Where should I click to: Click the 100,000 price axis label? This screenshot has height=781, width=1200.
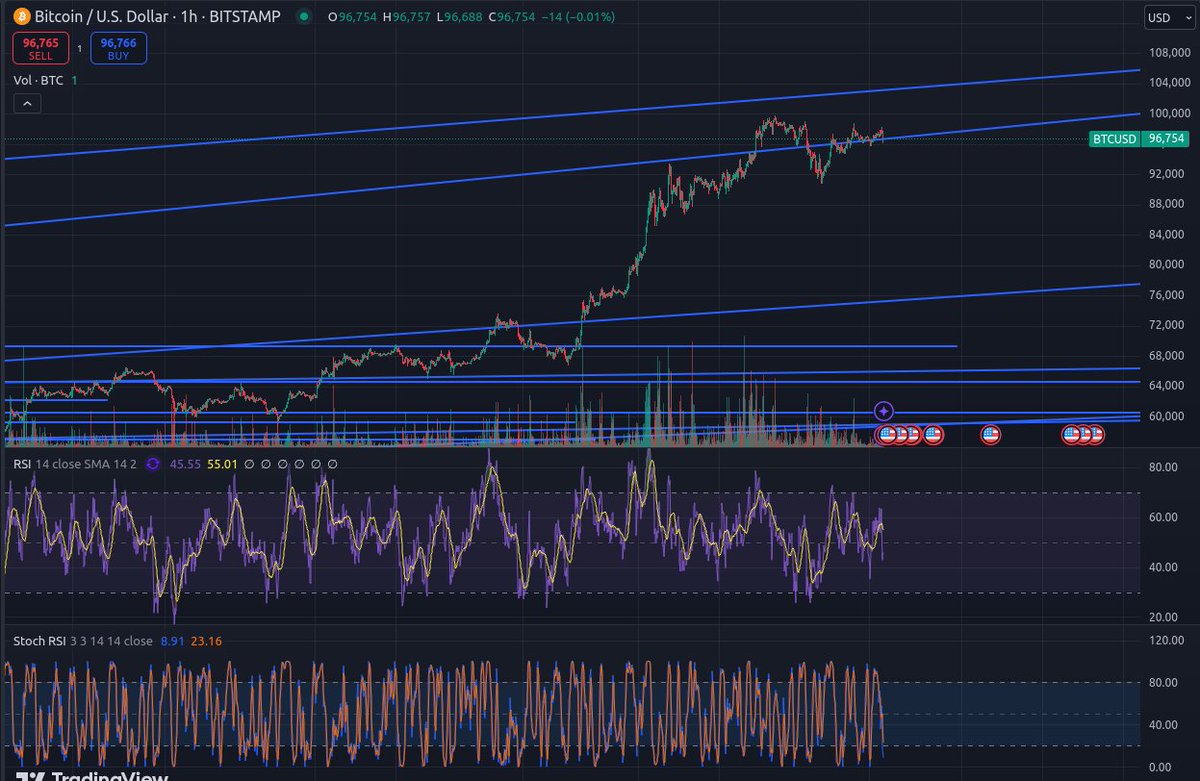click(1168, 114)
